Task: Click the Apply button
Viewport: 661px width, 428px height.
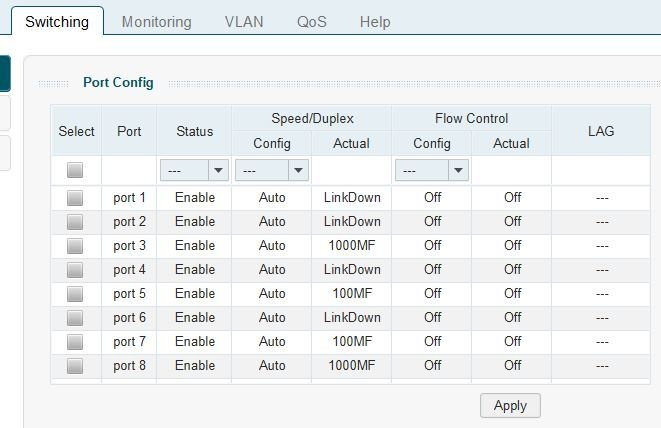Action: [x=510, y=405]
